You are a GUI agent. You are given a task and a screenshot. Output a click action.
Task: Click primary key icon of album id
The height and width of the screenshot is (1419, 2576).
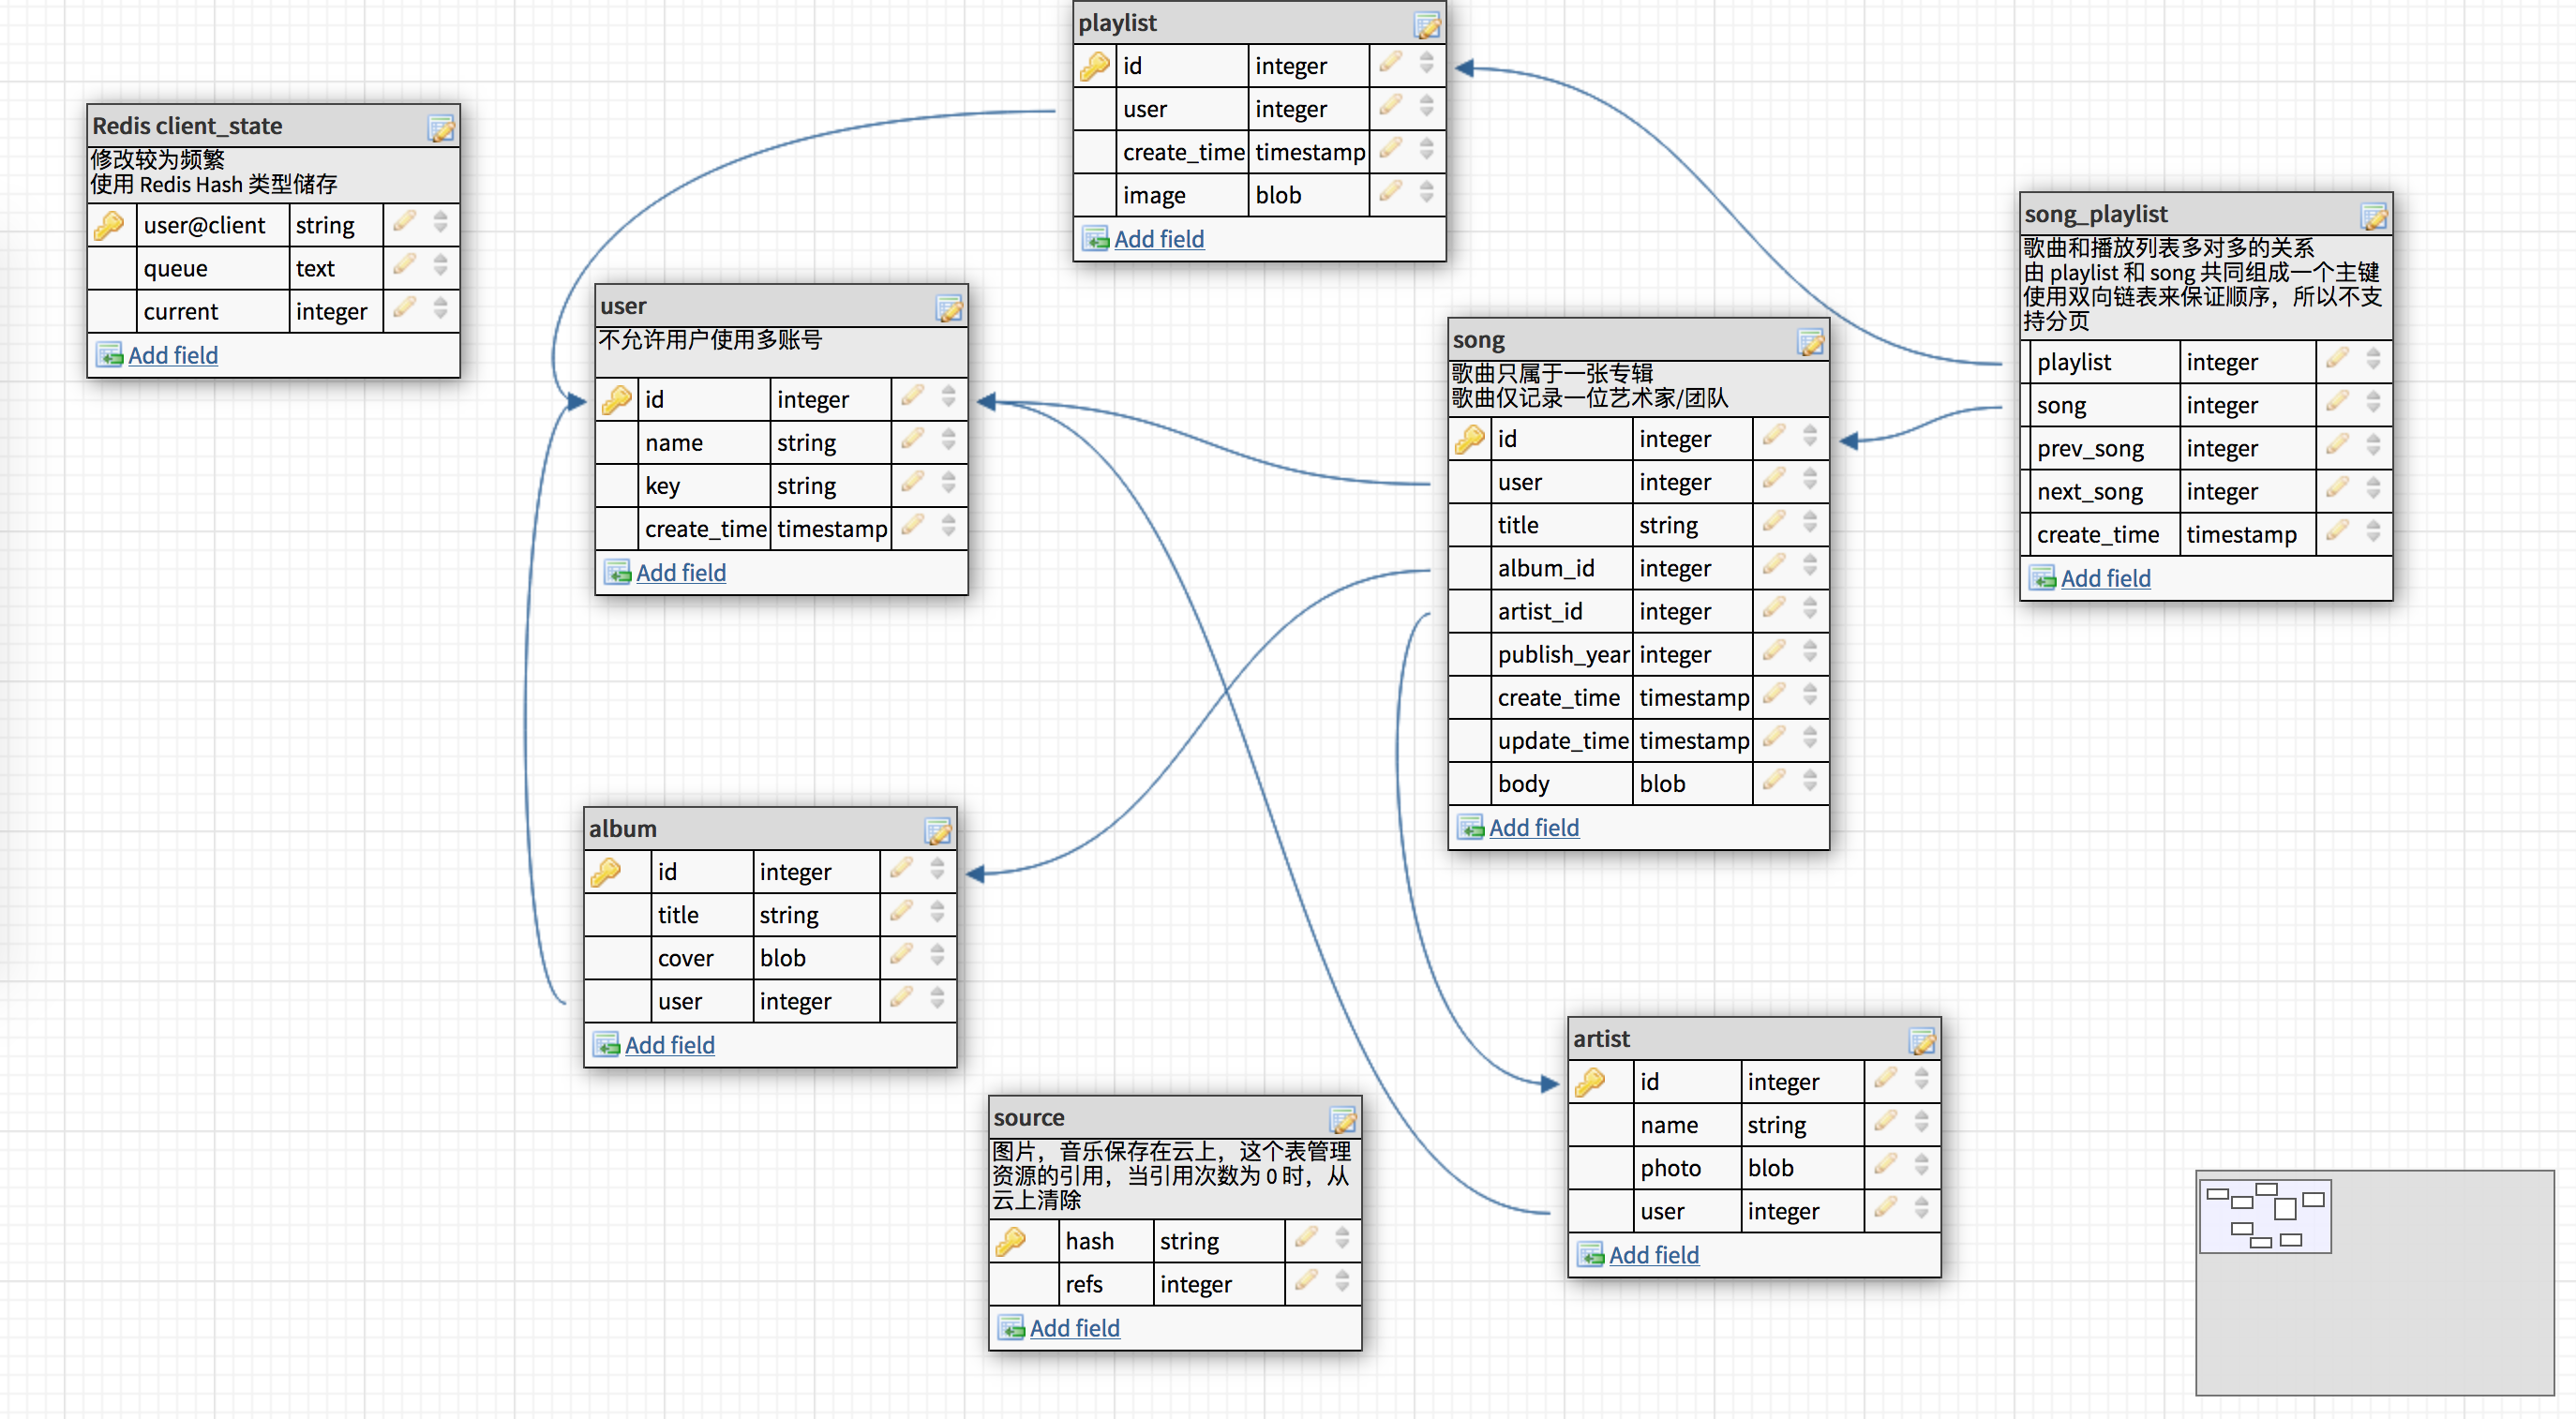[x=606, y=872]
